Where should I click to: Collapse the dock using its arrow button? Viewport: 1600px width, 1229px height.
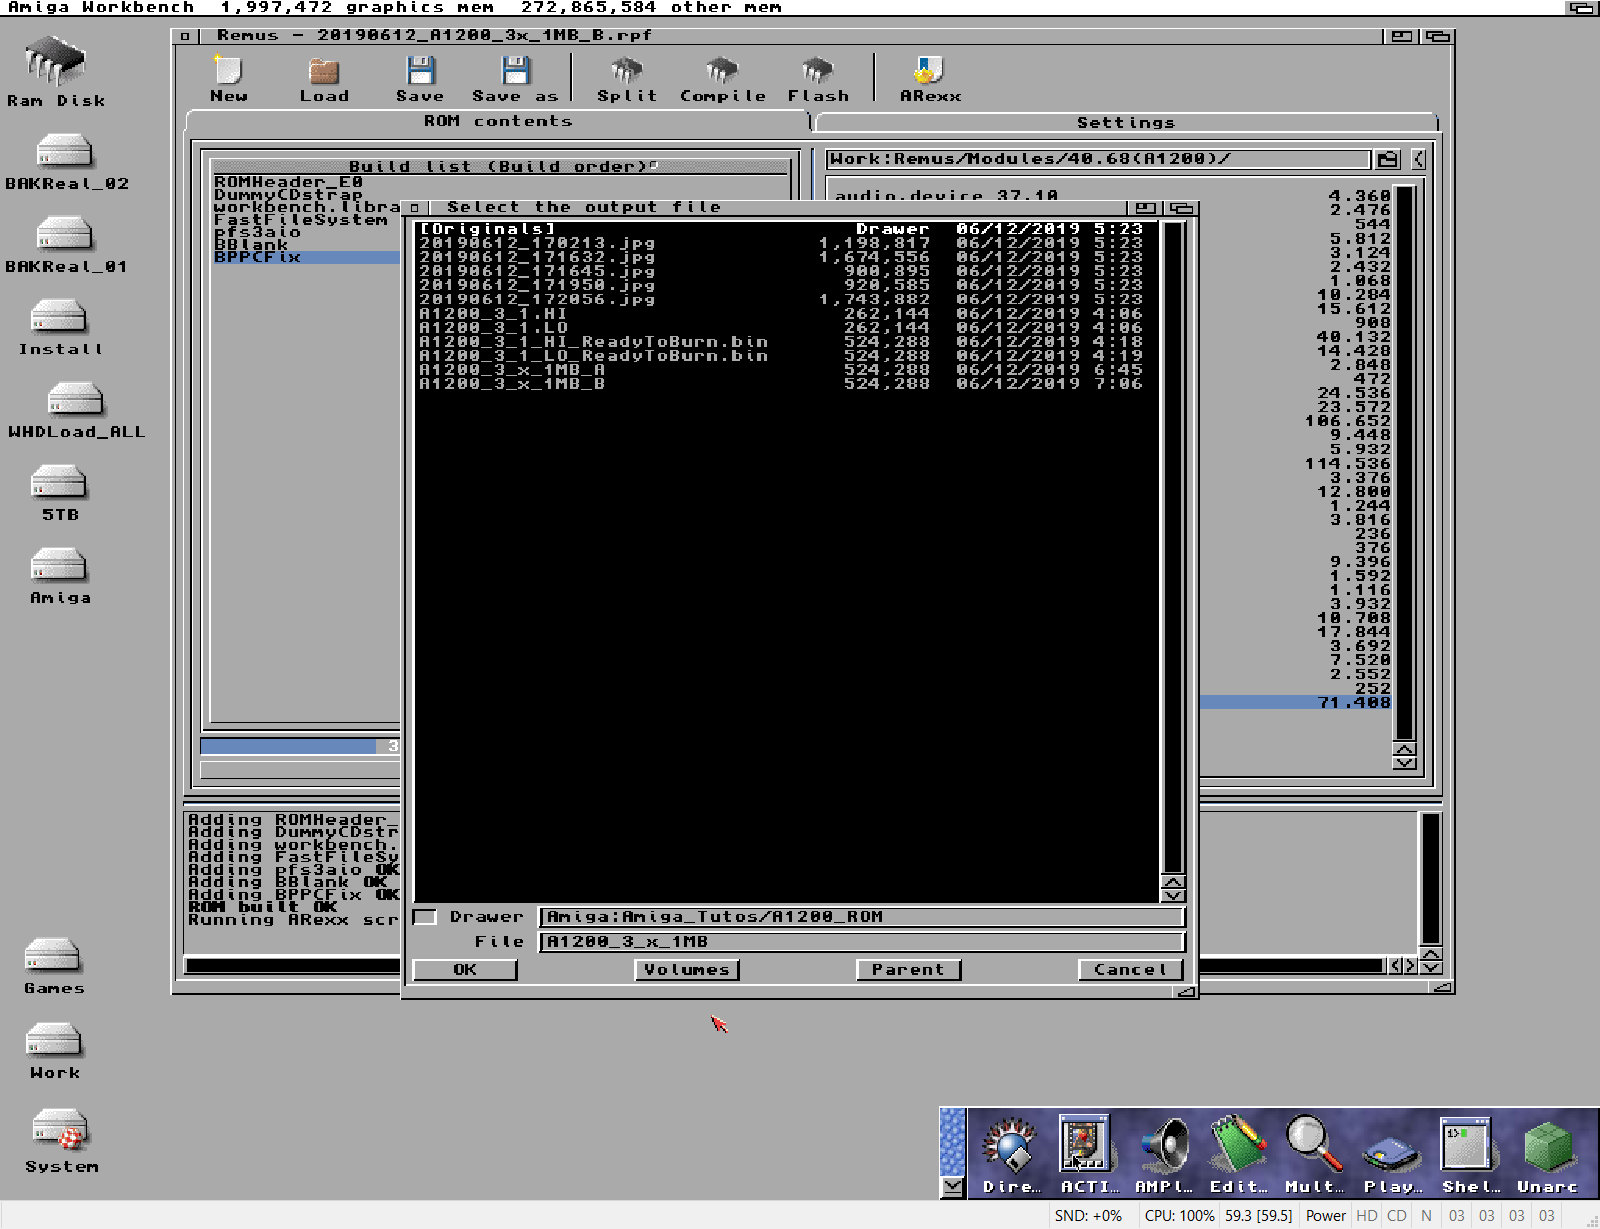(x=953, y=1186)
